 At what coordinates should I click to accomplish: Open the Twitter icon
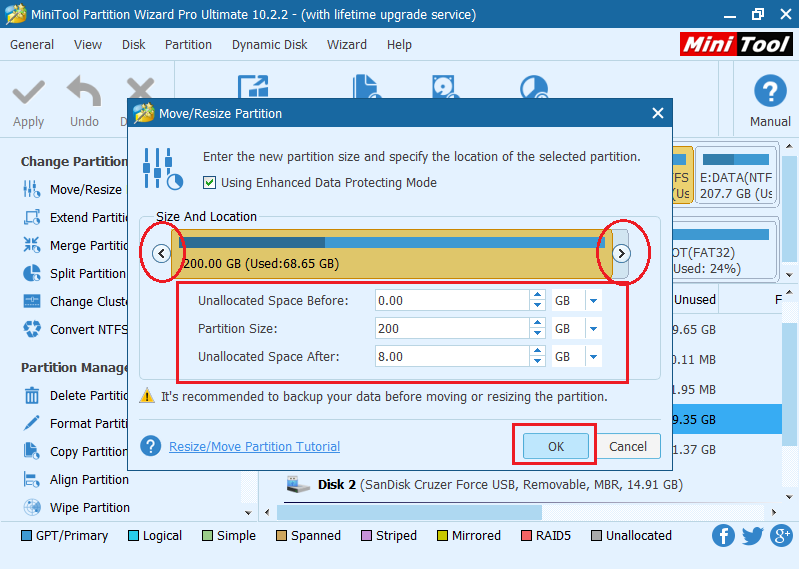pyautogui.click(x=752, y=536)
